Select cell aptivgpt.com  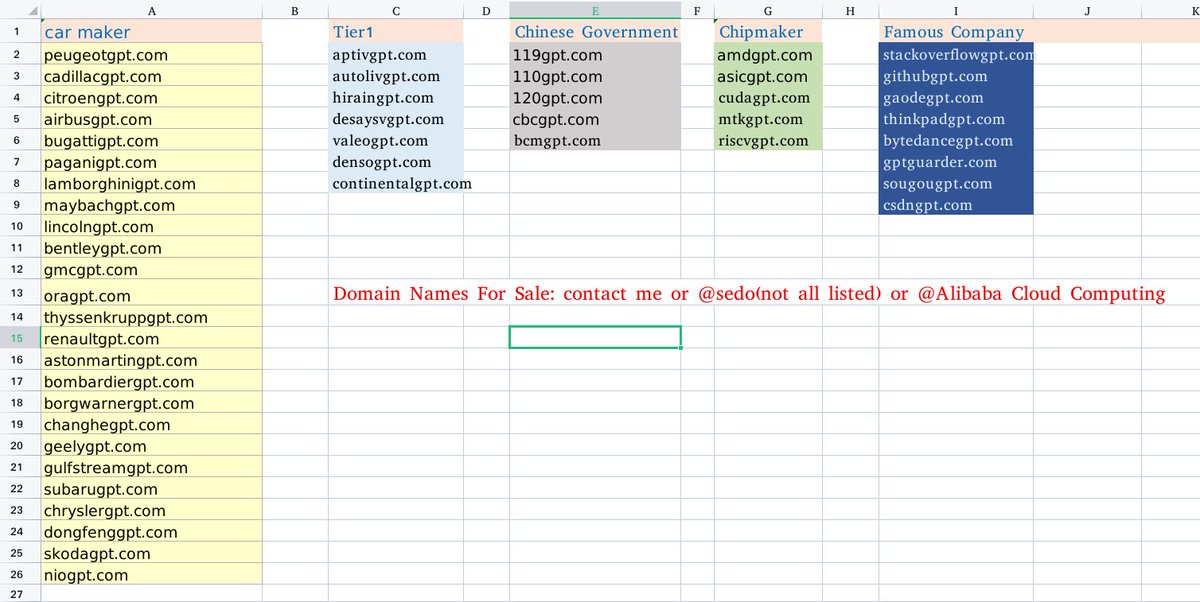396,55
